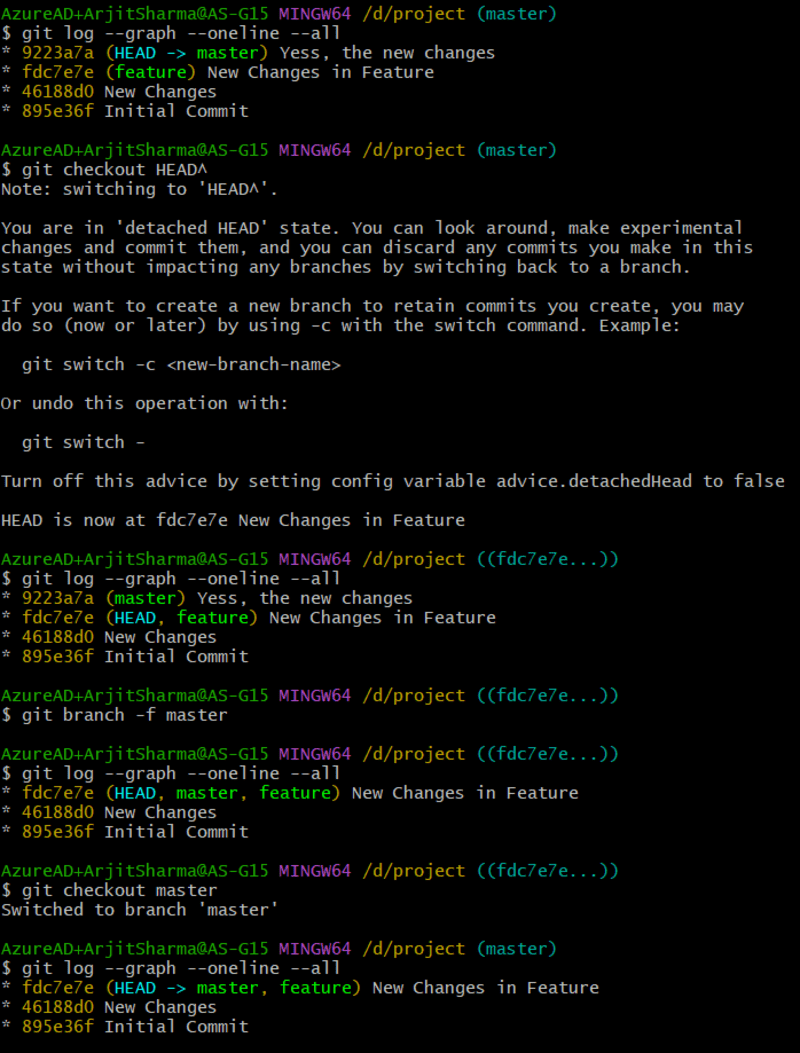Click the line 'If you want to create a new branch'
Viewport: 800px width, 1053px height.
pyautogui.click(x=372, y=306)
